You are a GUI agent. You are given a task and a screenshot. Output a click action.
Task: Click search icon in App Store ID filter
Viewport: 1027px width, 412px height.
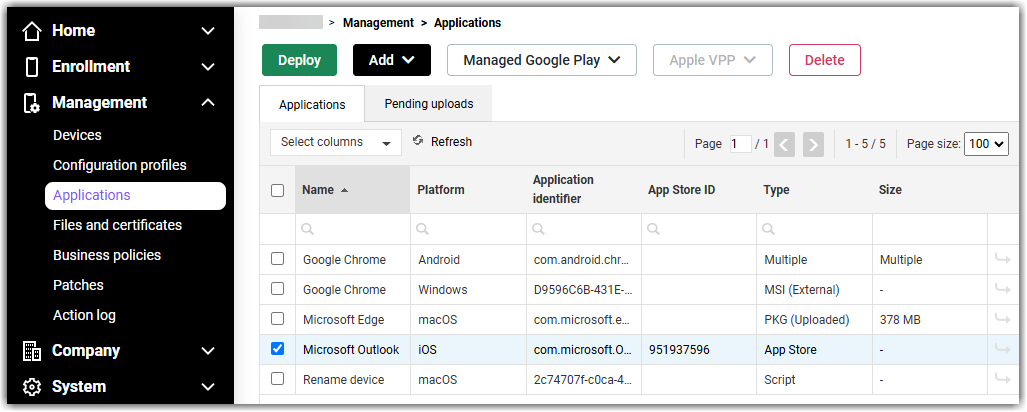click(x=653, y=229)
